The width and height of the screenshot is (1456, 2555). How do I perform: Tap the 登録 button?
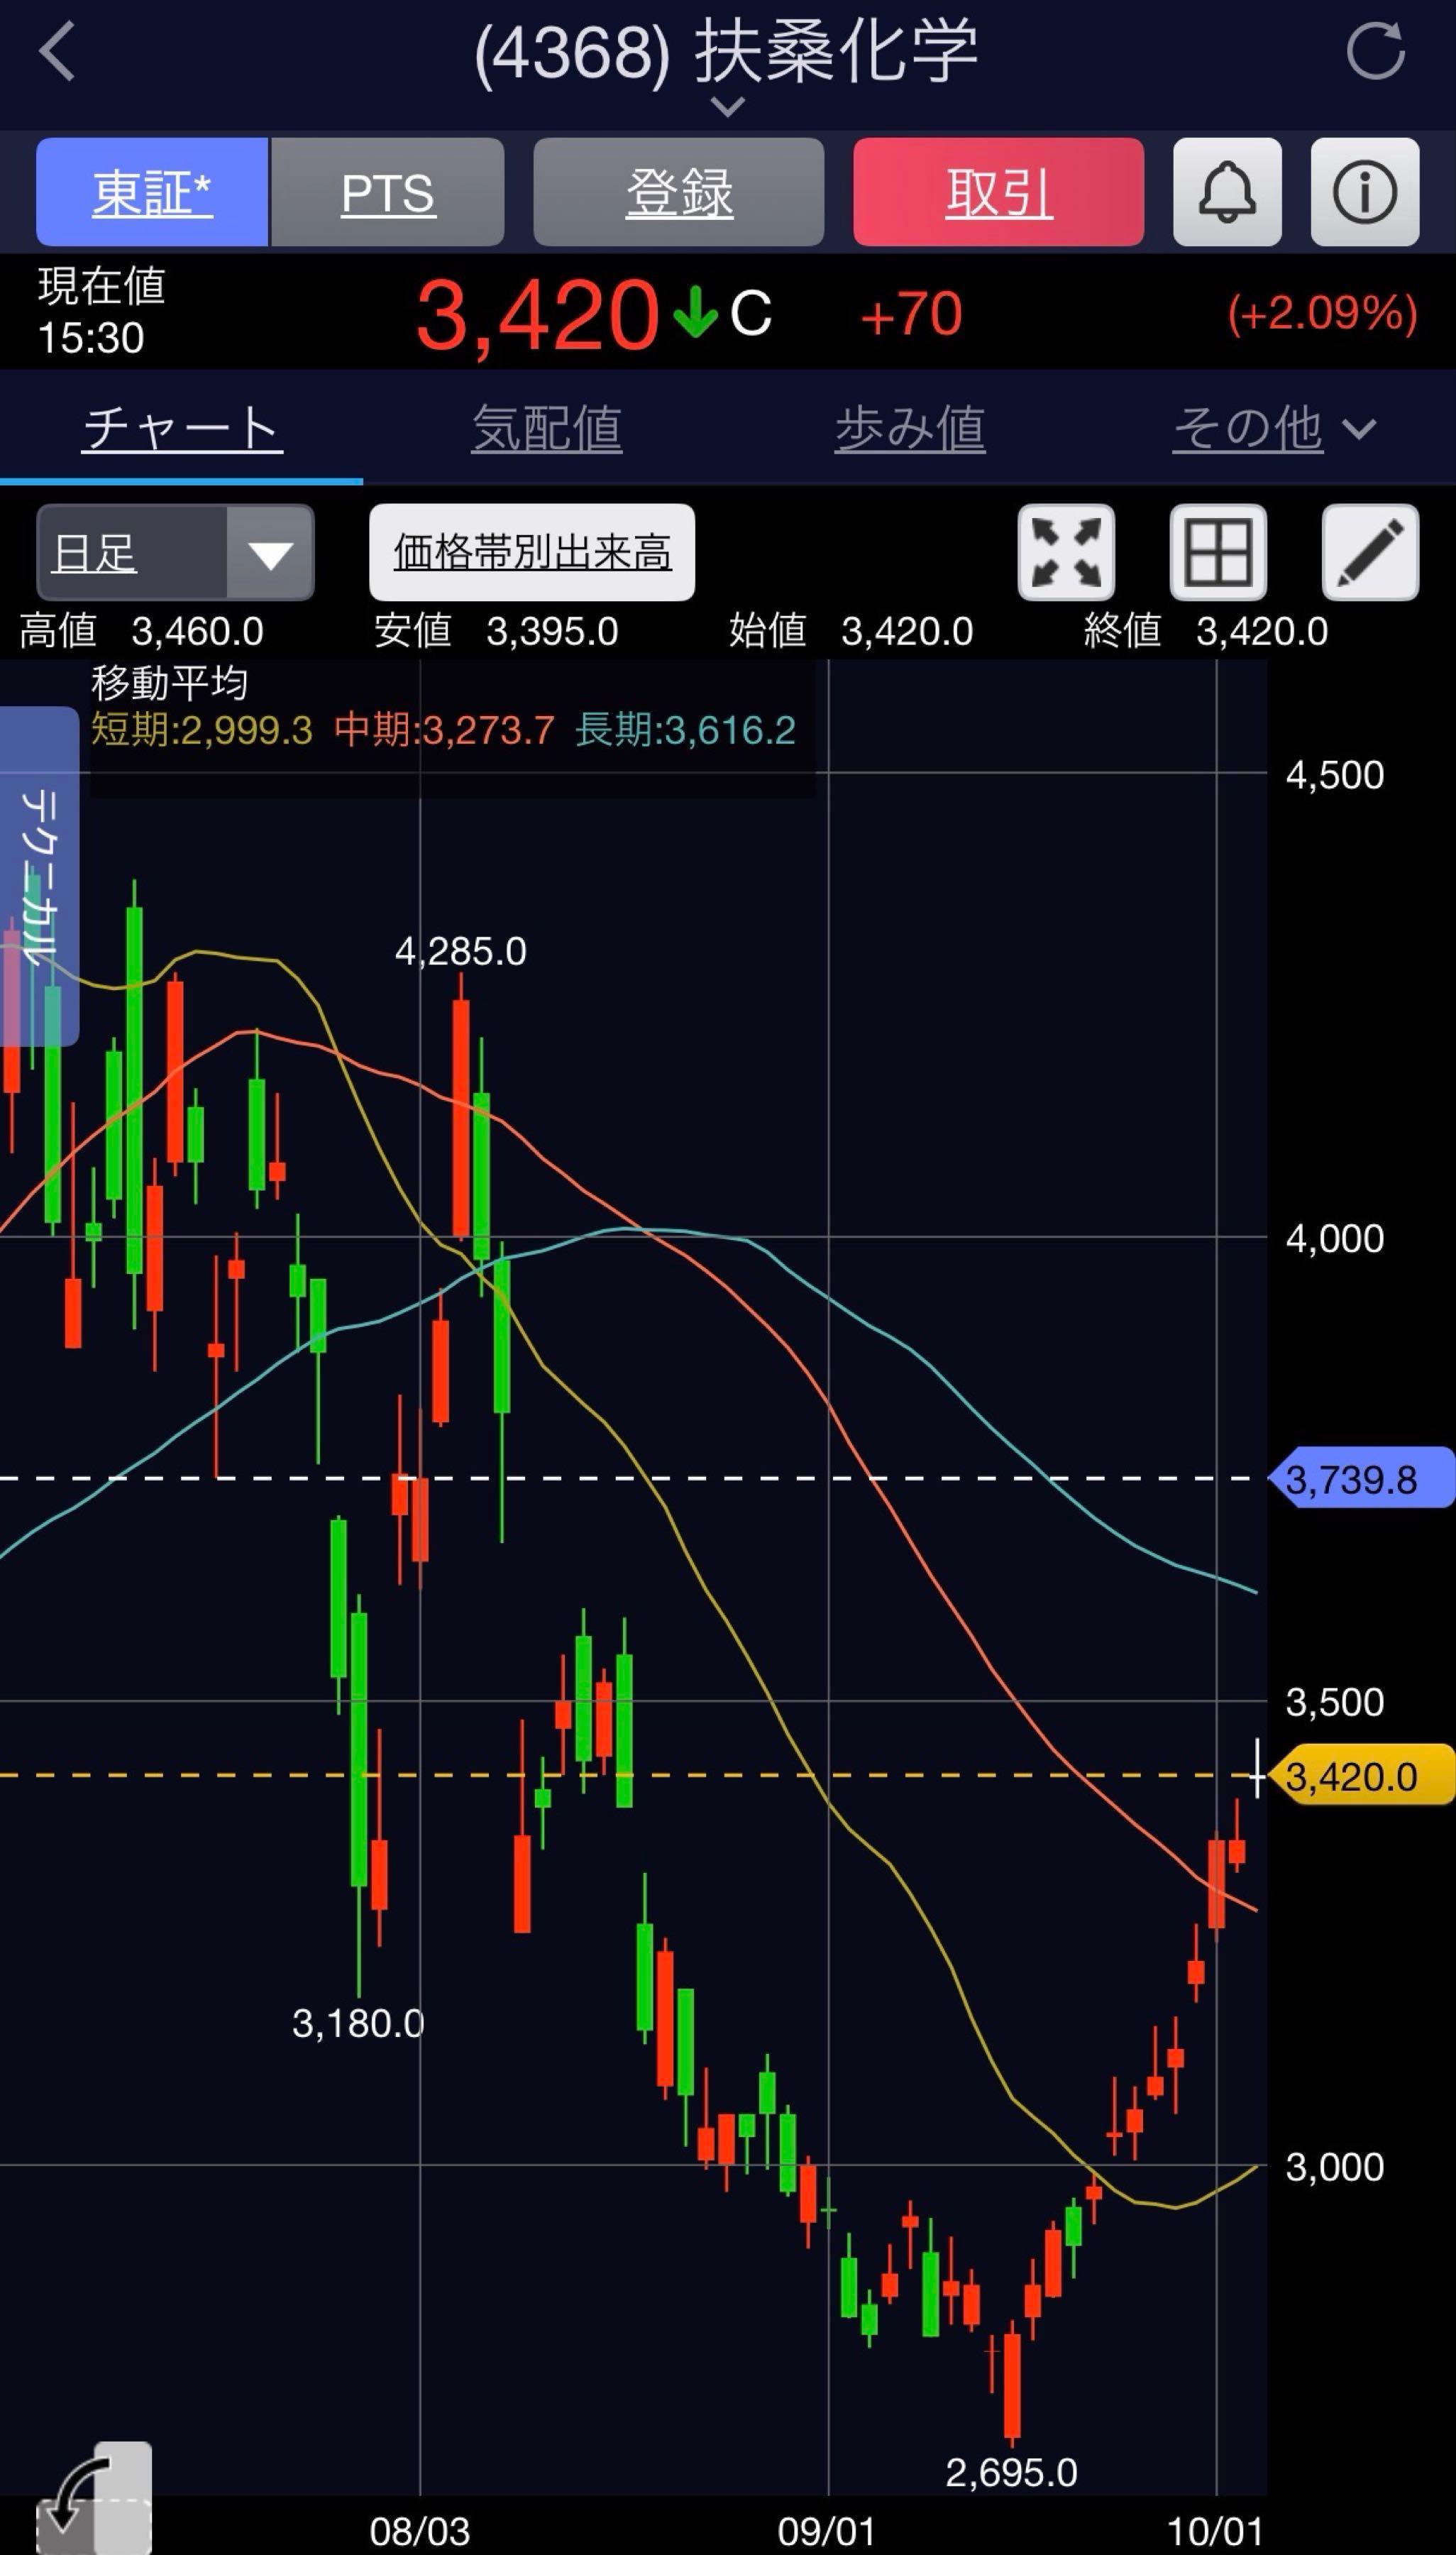click(679, 192)
